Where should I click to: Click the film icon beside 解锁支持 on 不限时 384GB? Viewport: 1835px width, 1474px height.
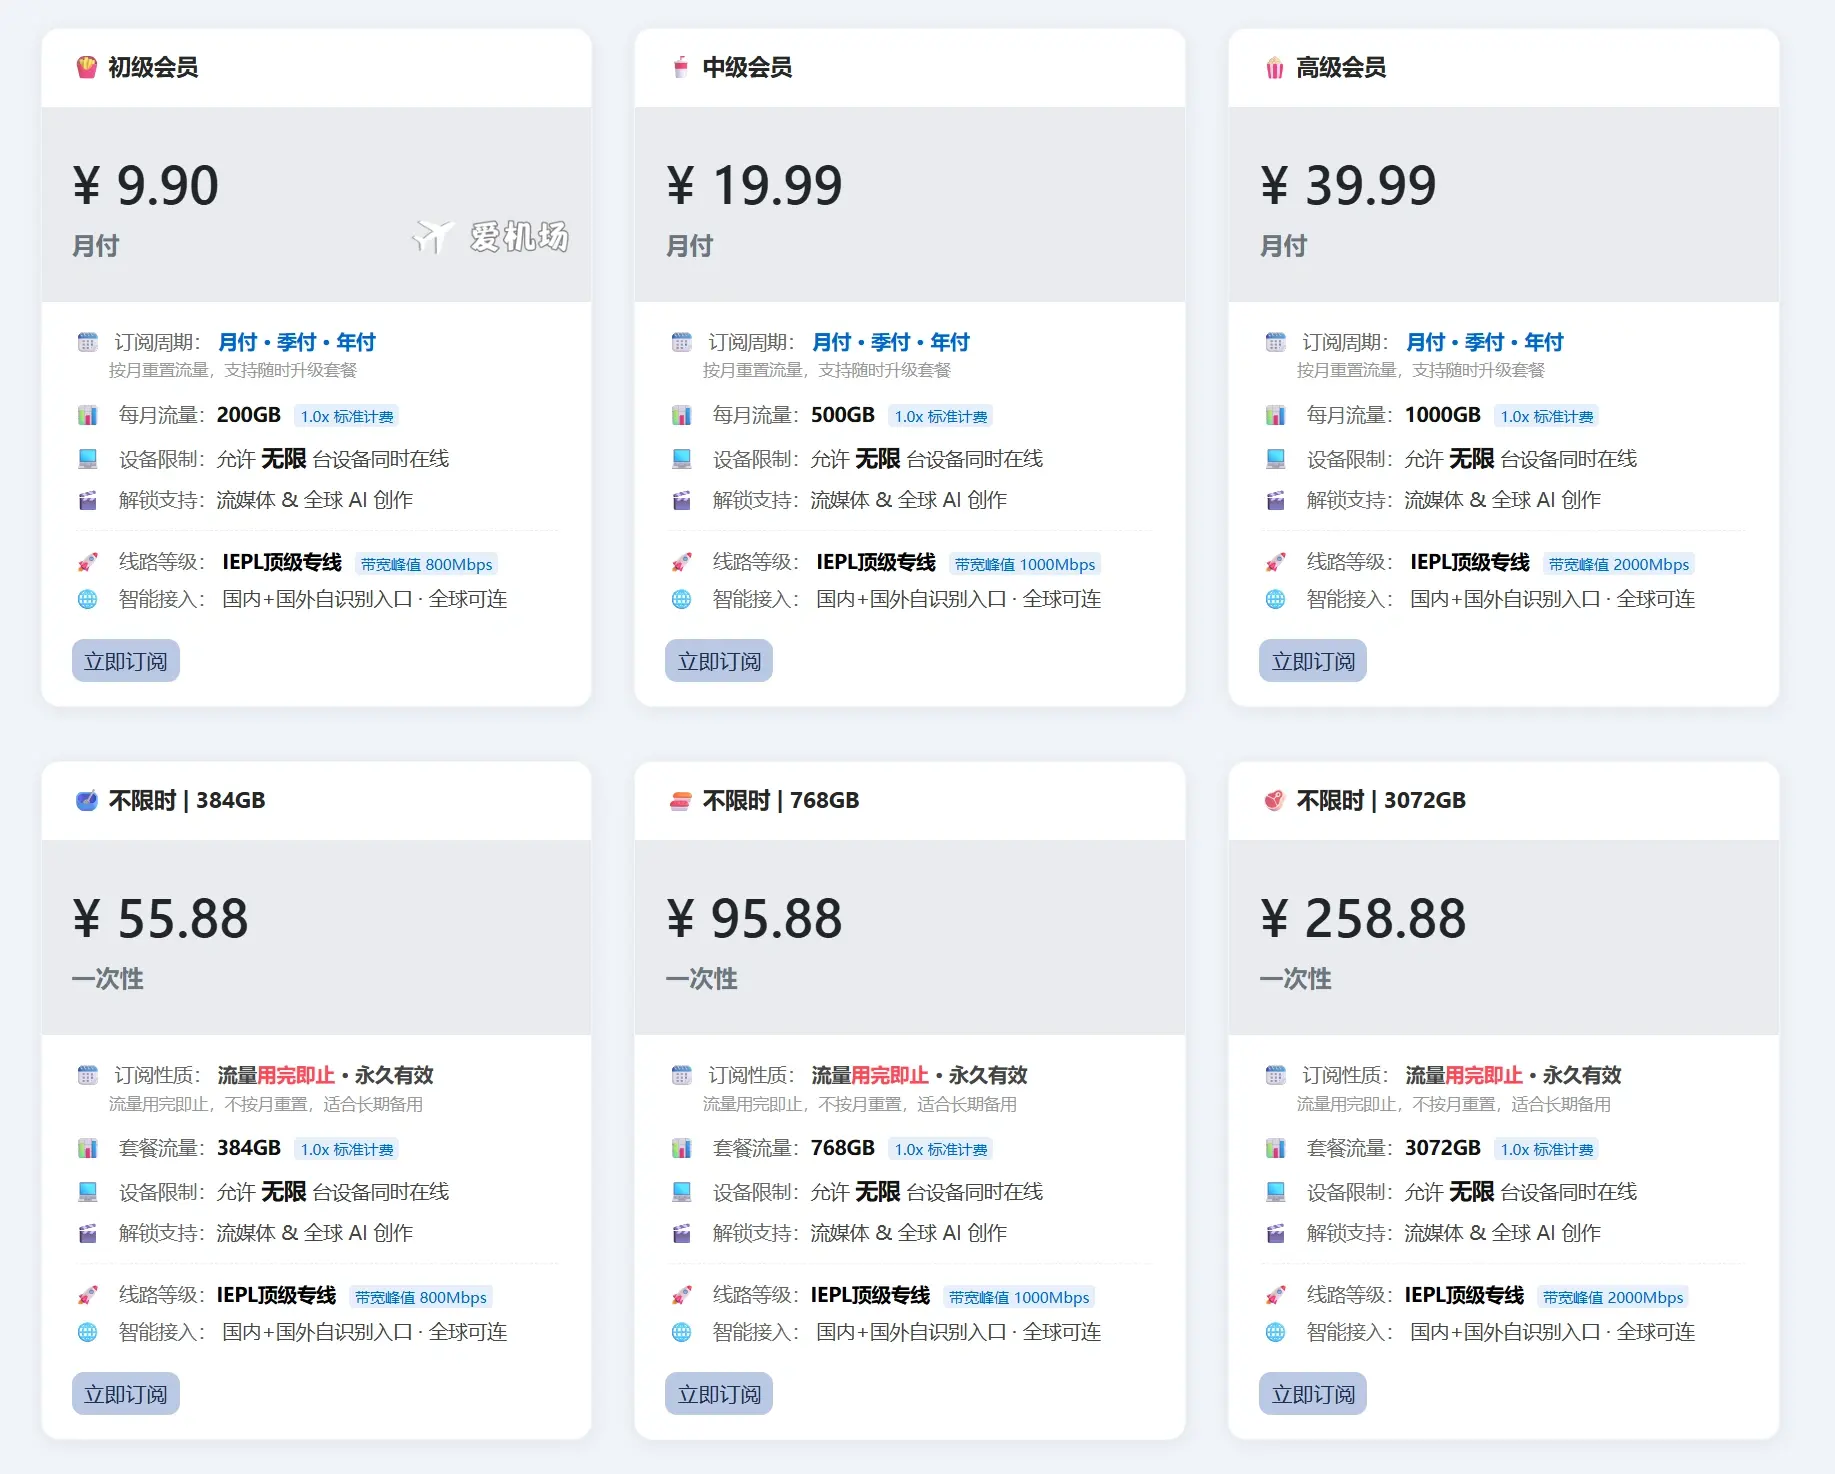(x=88, y=1232)
